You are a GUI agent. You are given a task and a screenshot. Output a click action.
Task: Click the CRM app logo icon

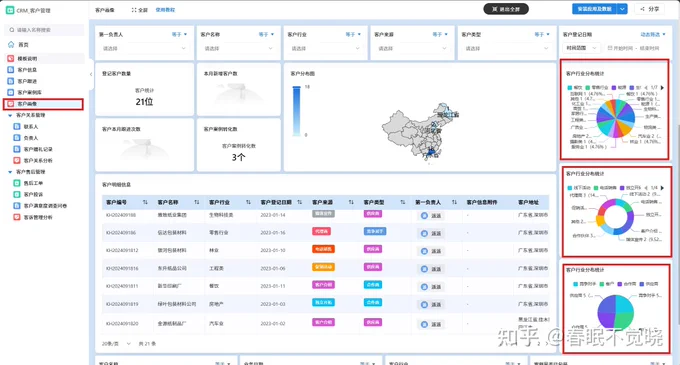(x=10, y=10)
